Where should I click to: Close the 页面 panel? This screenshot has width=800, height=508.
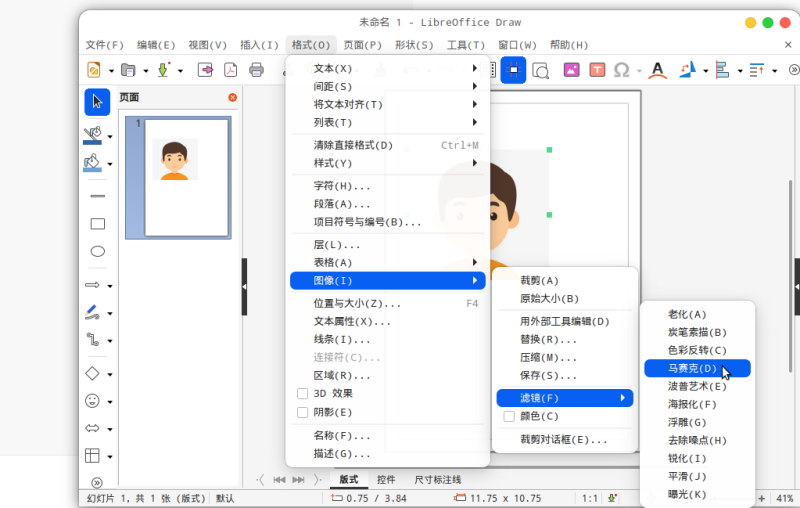[x=233, y=97]
